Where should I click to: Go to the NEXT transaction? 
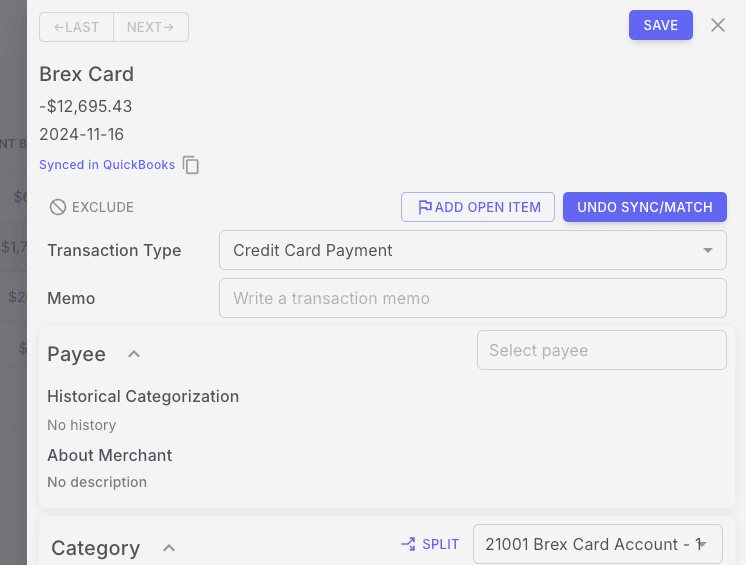[151, 27]
